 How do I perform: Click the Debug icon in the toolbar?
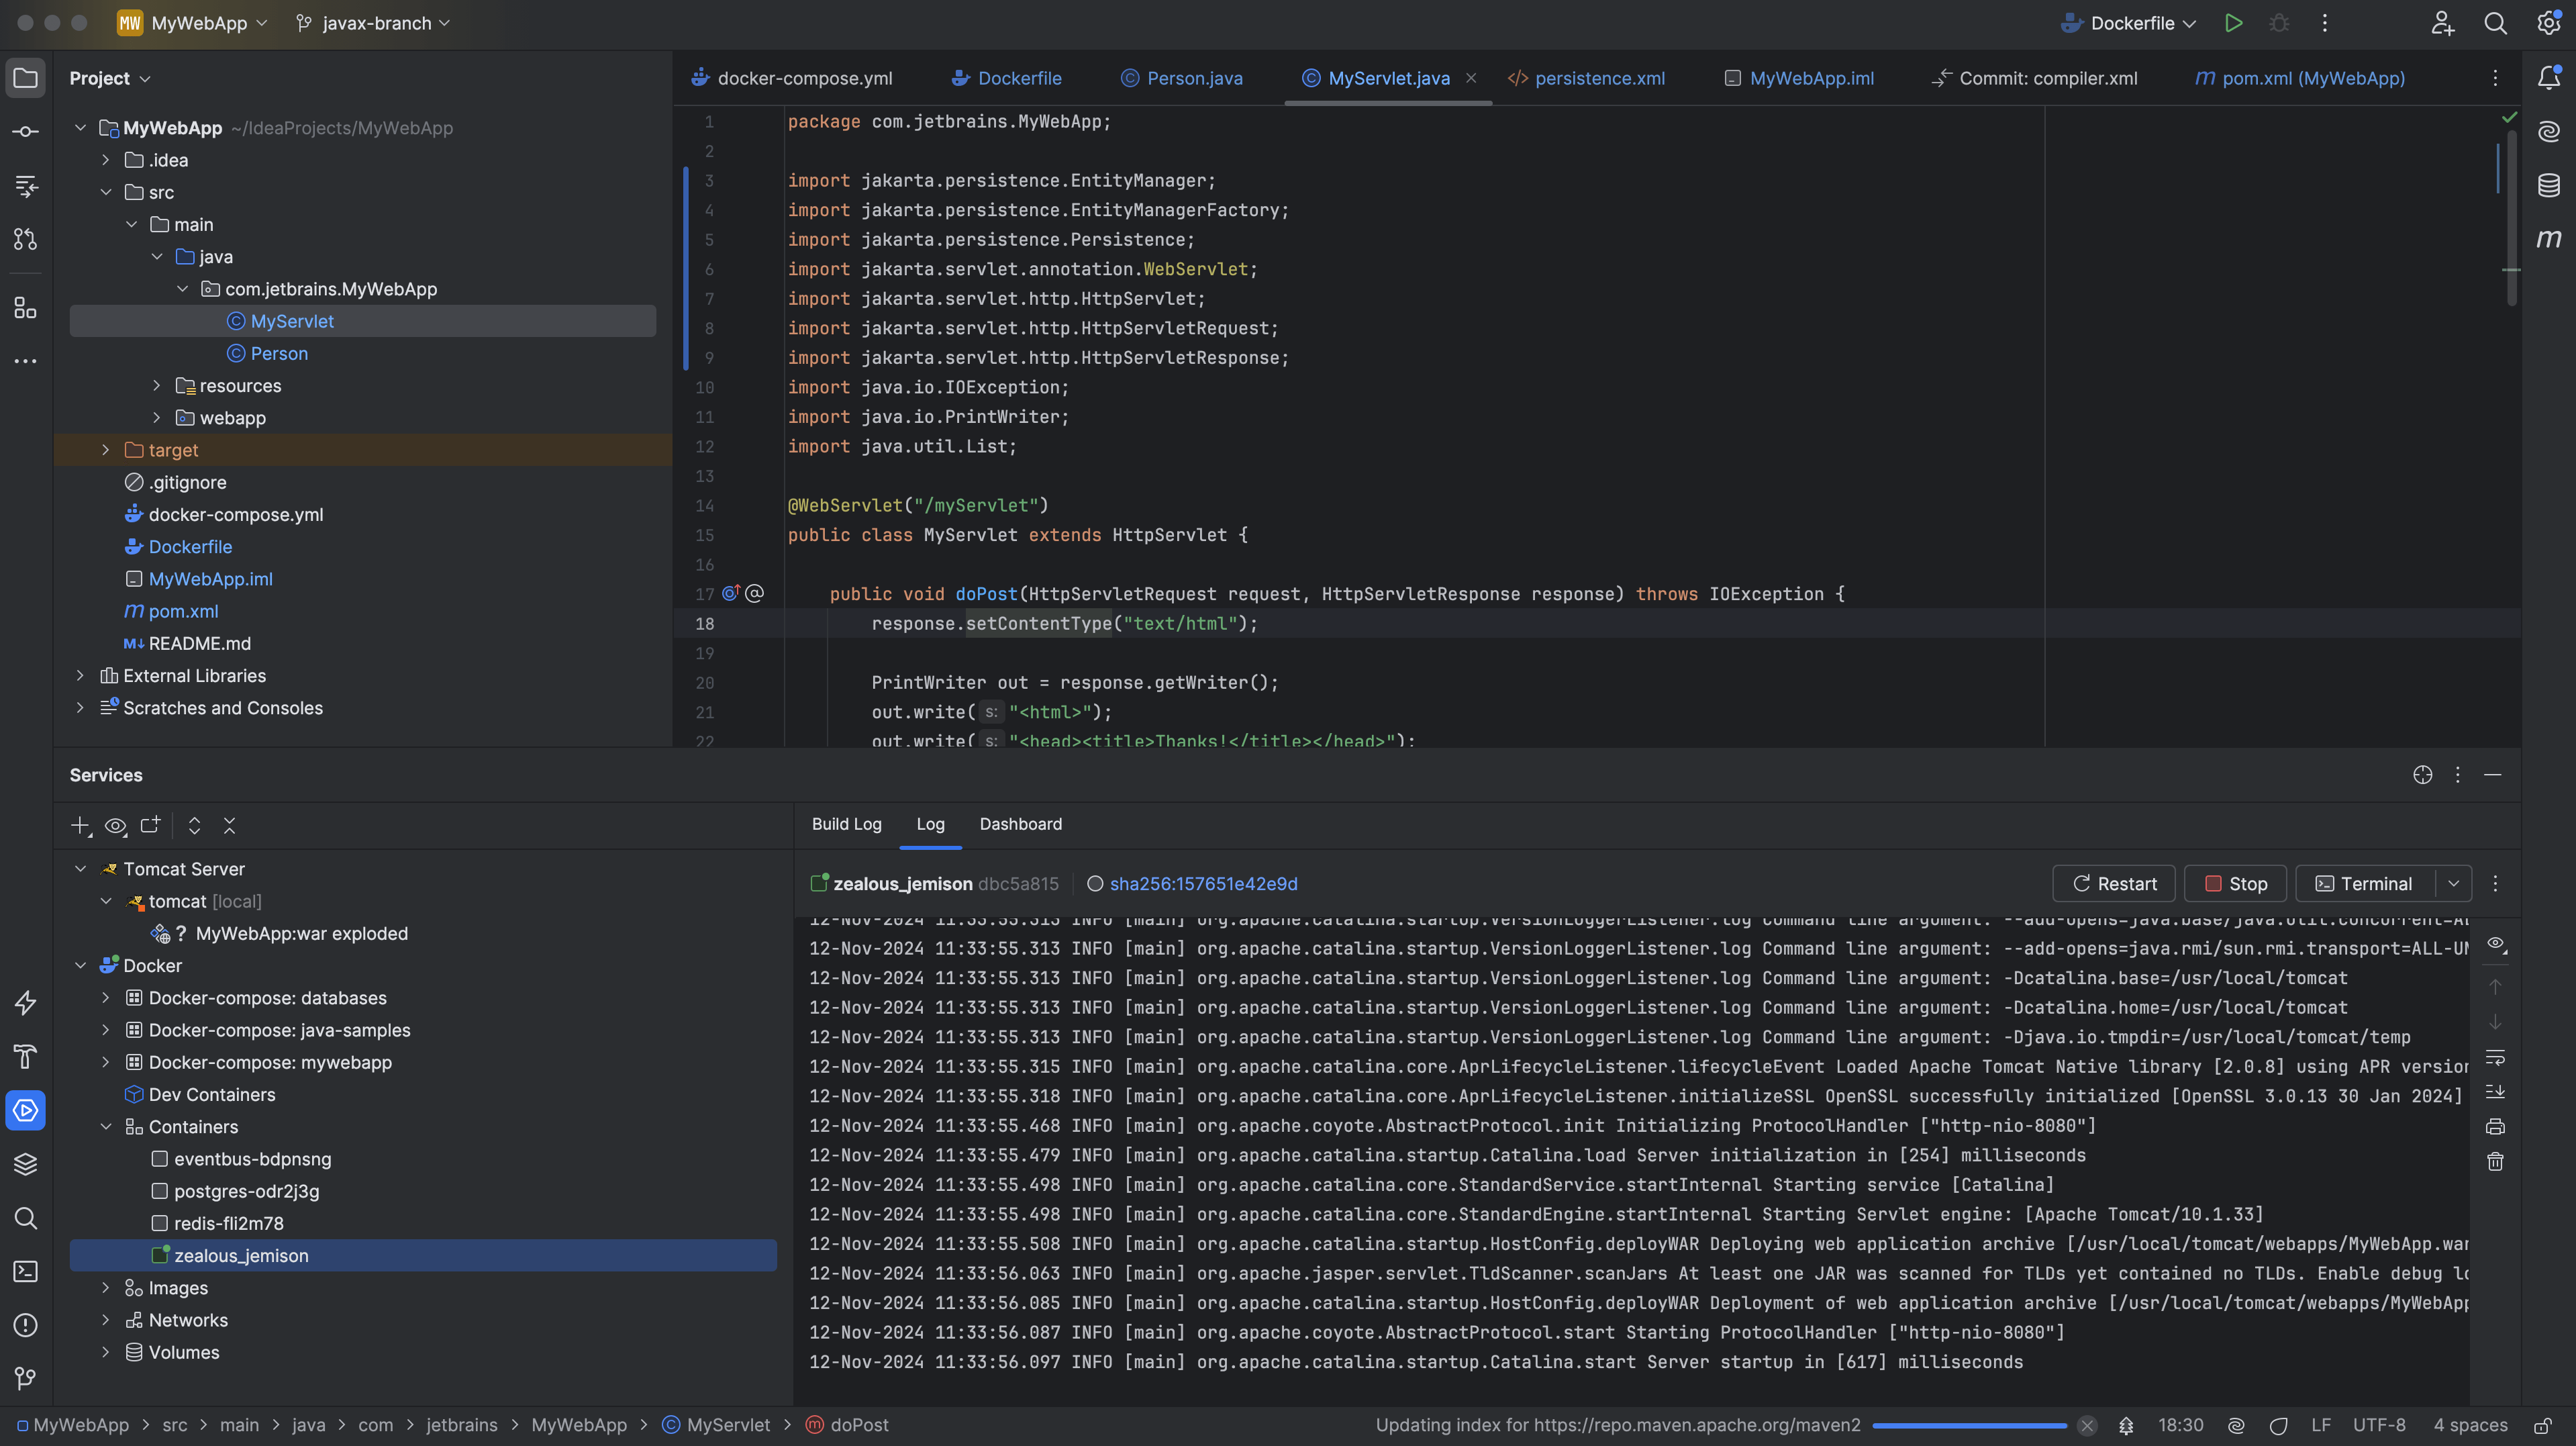click(x=2280, y=22)
